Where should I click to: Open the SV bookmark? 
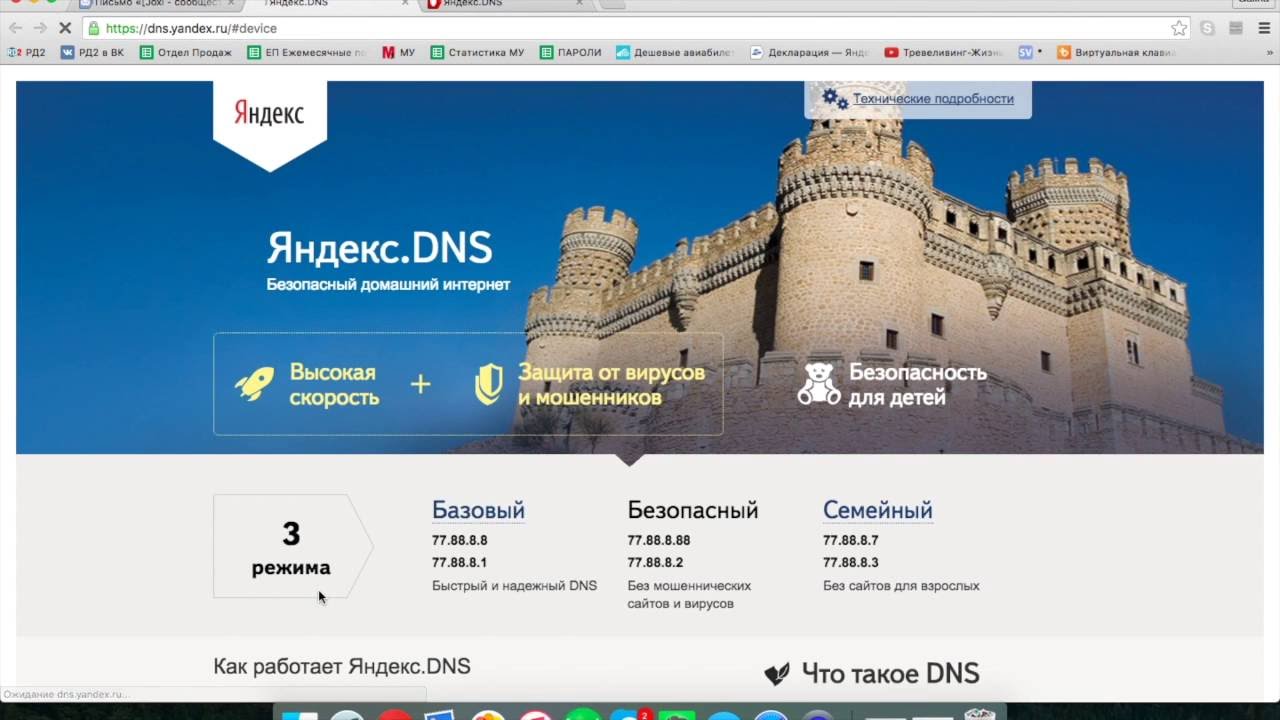click(1030, 52)
